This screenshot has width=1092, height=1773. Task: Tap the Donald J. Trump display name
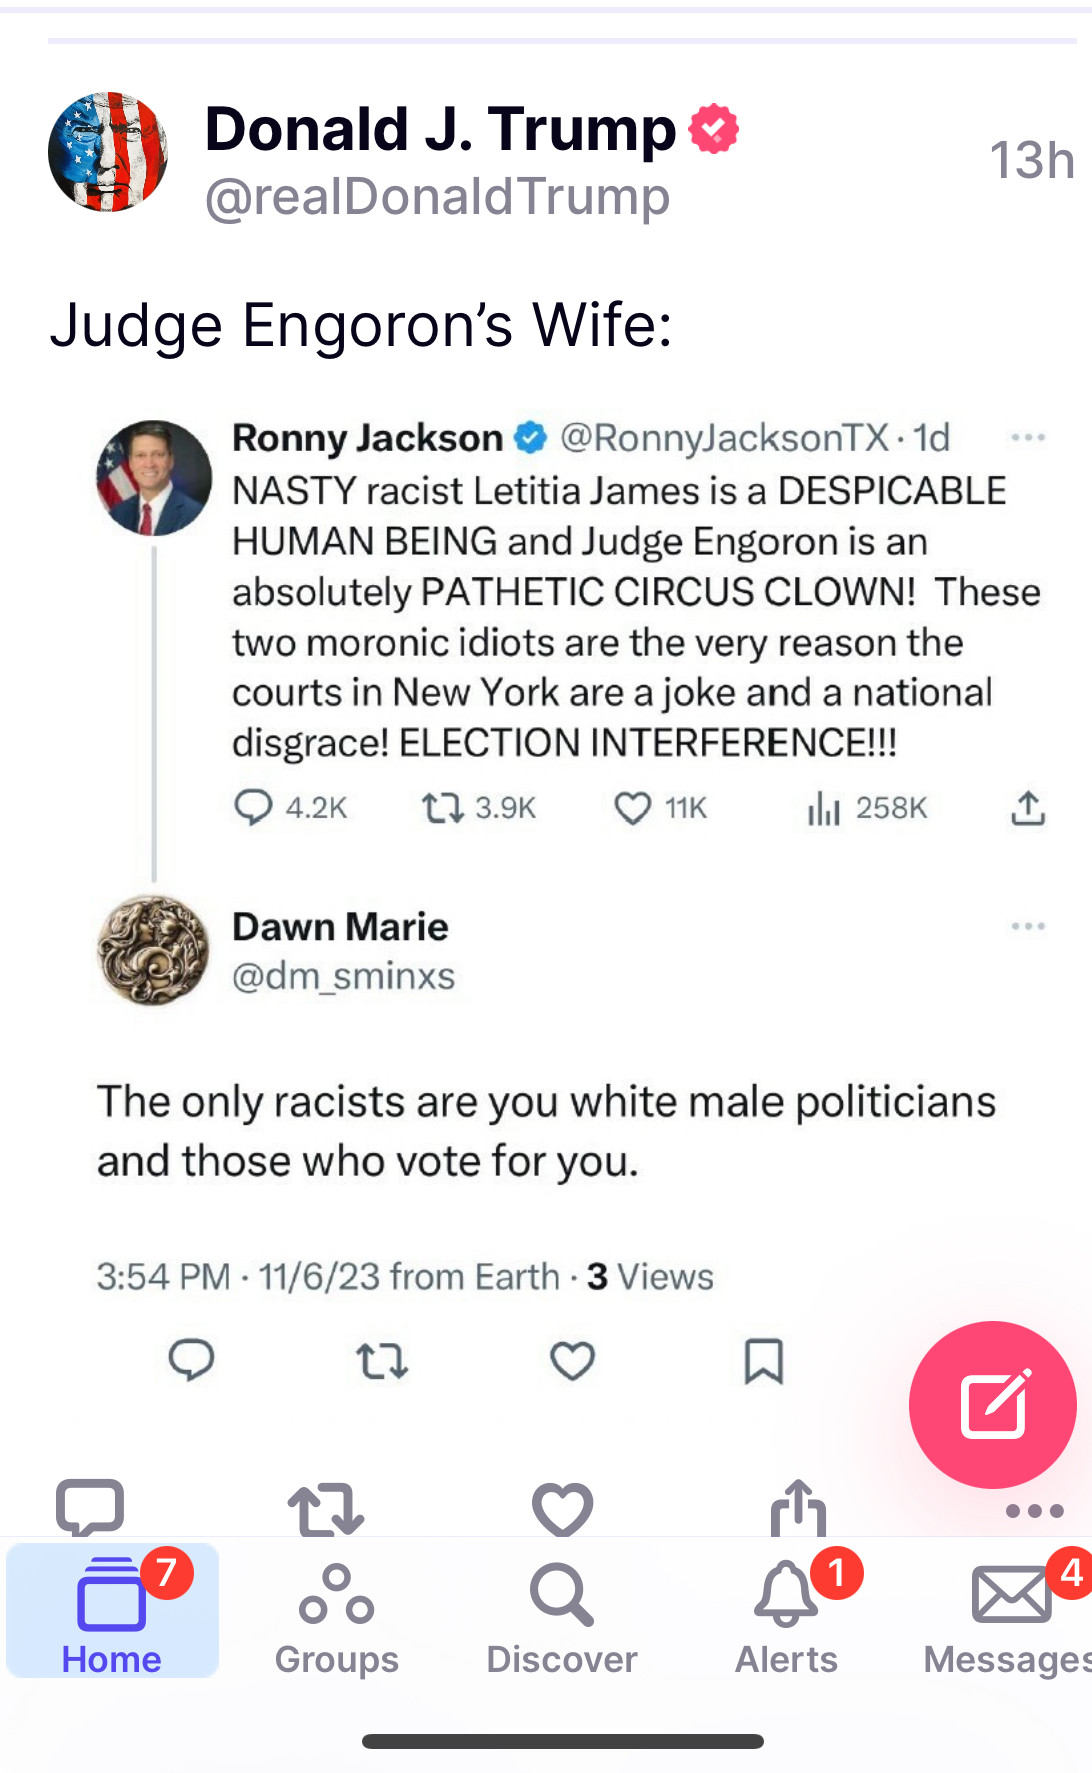440,129
